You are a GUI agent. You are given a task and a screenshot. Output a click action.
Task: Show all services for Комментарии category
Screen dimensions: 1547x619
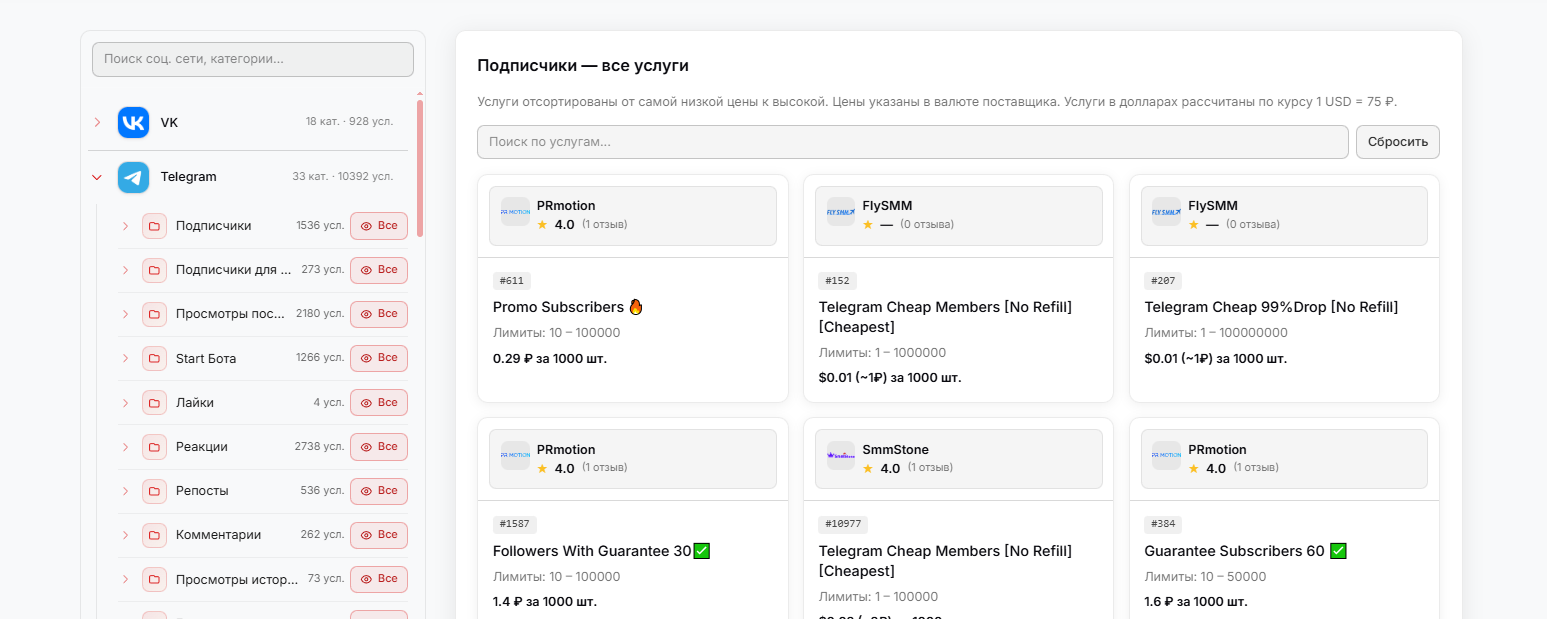click(x=379, y=535)
